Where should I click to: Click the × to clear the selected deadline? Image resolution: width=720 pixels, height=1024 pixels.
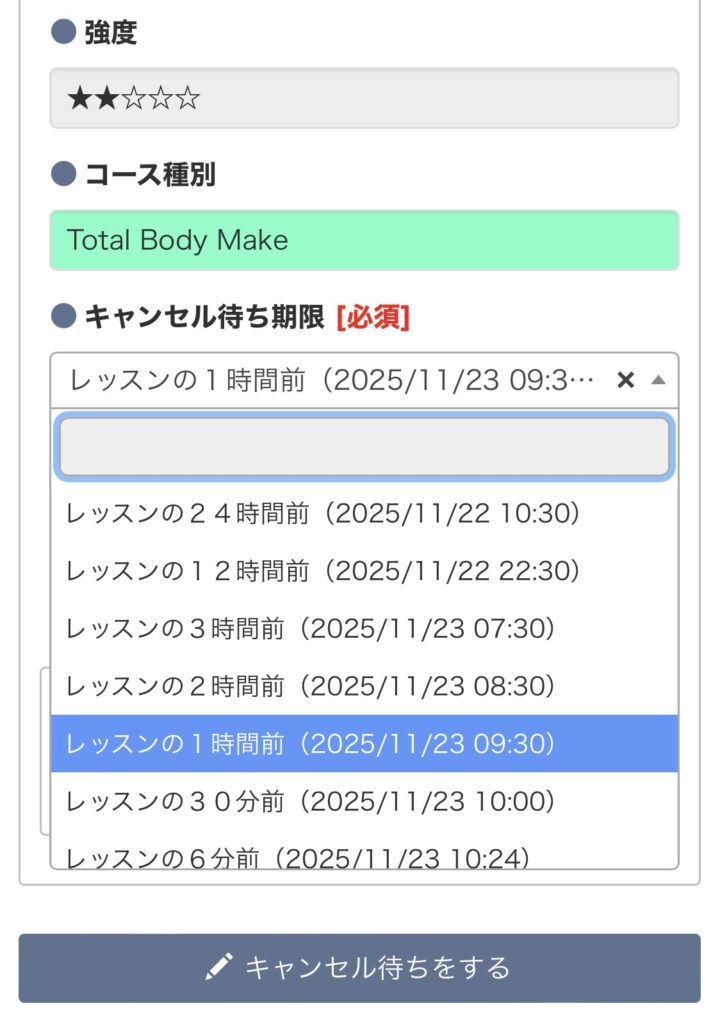626,380
